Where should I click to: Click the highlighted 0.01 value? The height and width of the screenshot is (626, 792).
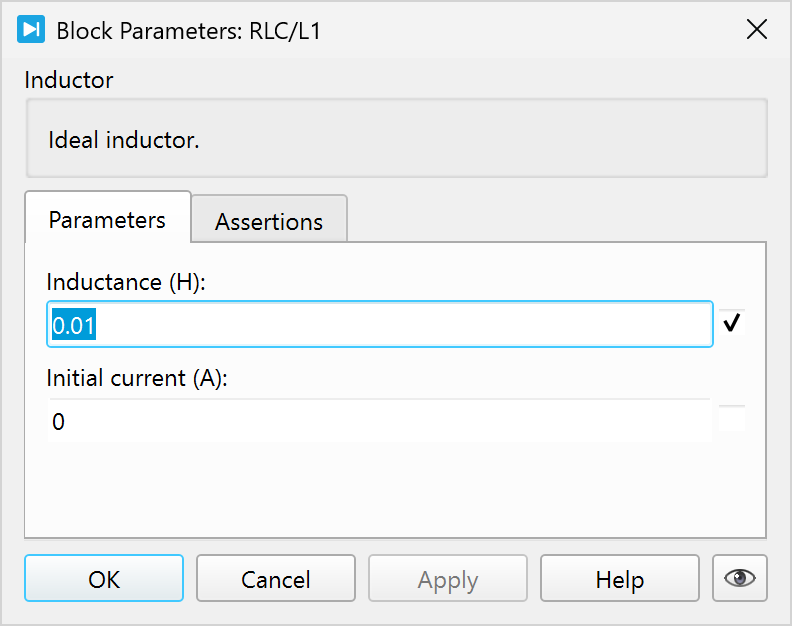click(x=72, y=325)
